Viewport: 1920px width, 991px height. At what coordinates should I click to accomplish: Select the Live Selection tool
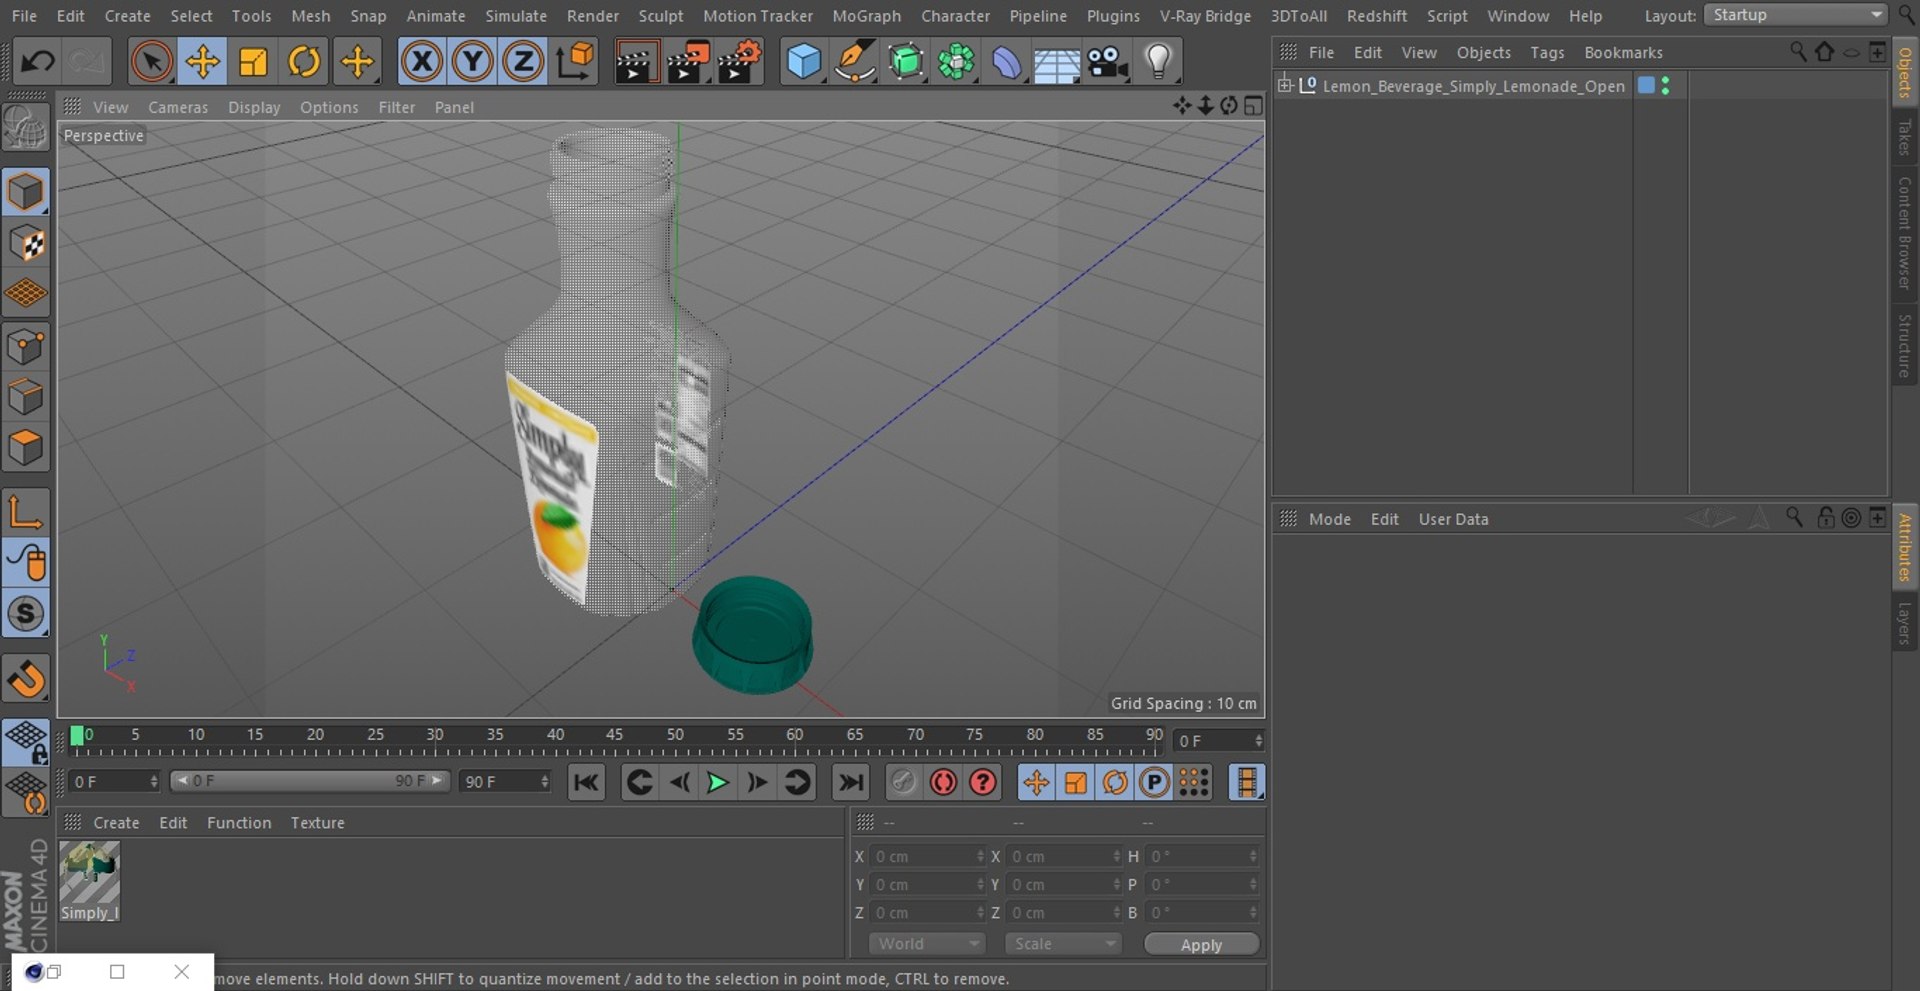[151, 62]
